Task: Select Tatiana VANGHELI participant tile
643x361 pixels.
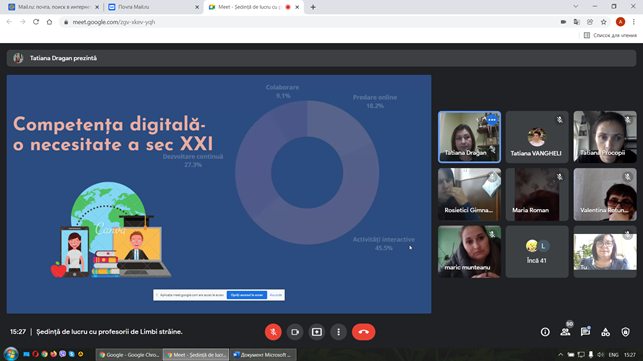Action: point(537,137)
